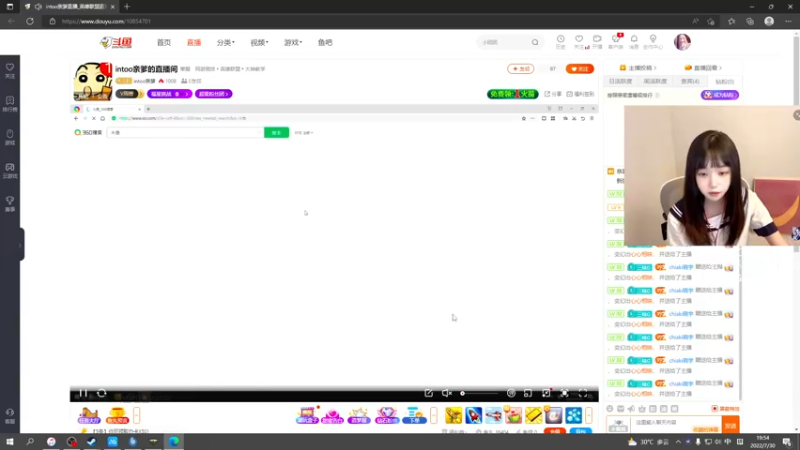Open the chat emoji icon

click(610, 409)
